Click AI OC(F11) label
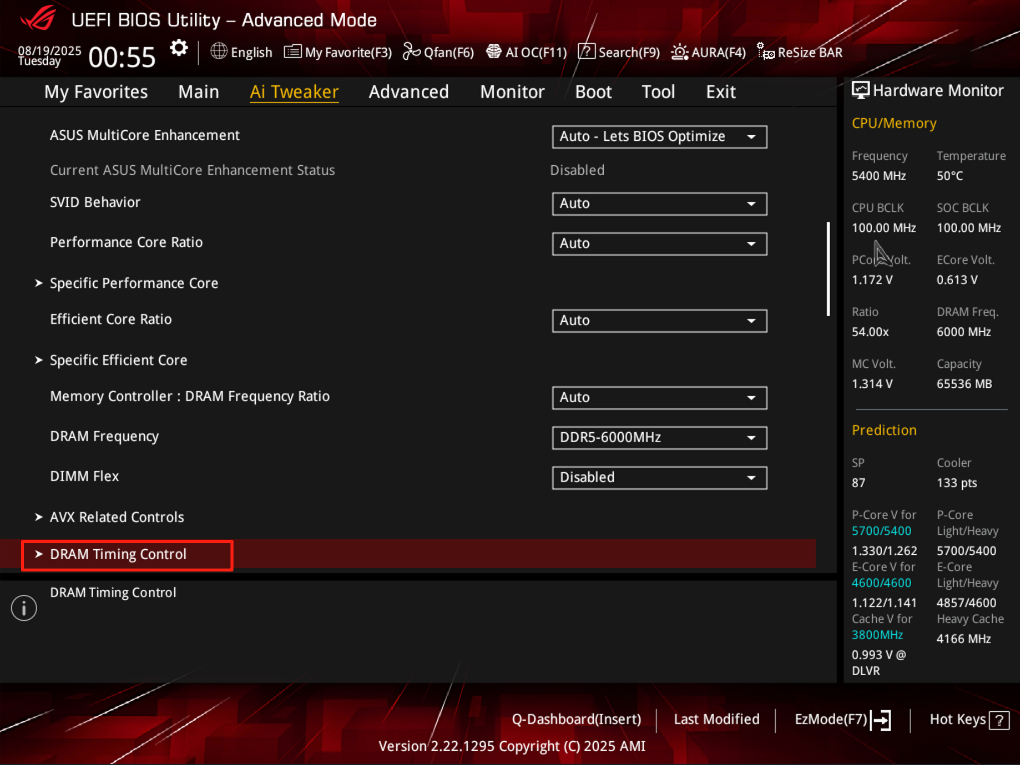Viewport: 1020px width, 765px height. [536, 52]
